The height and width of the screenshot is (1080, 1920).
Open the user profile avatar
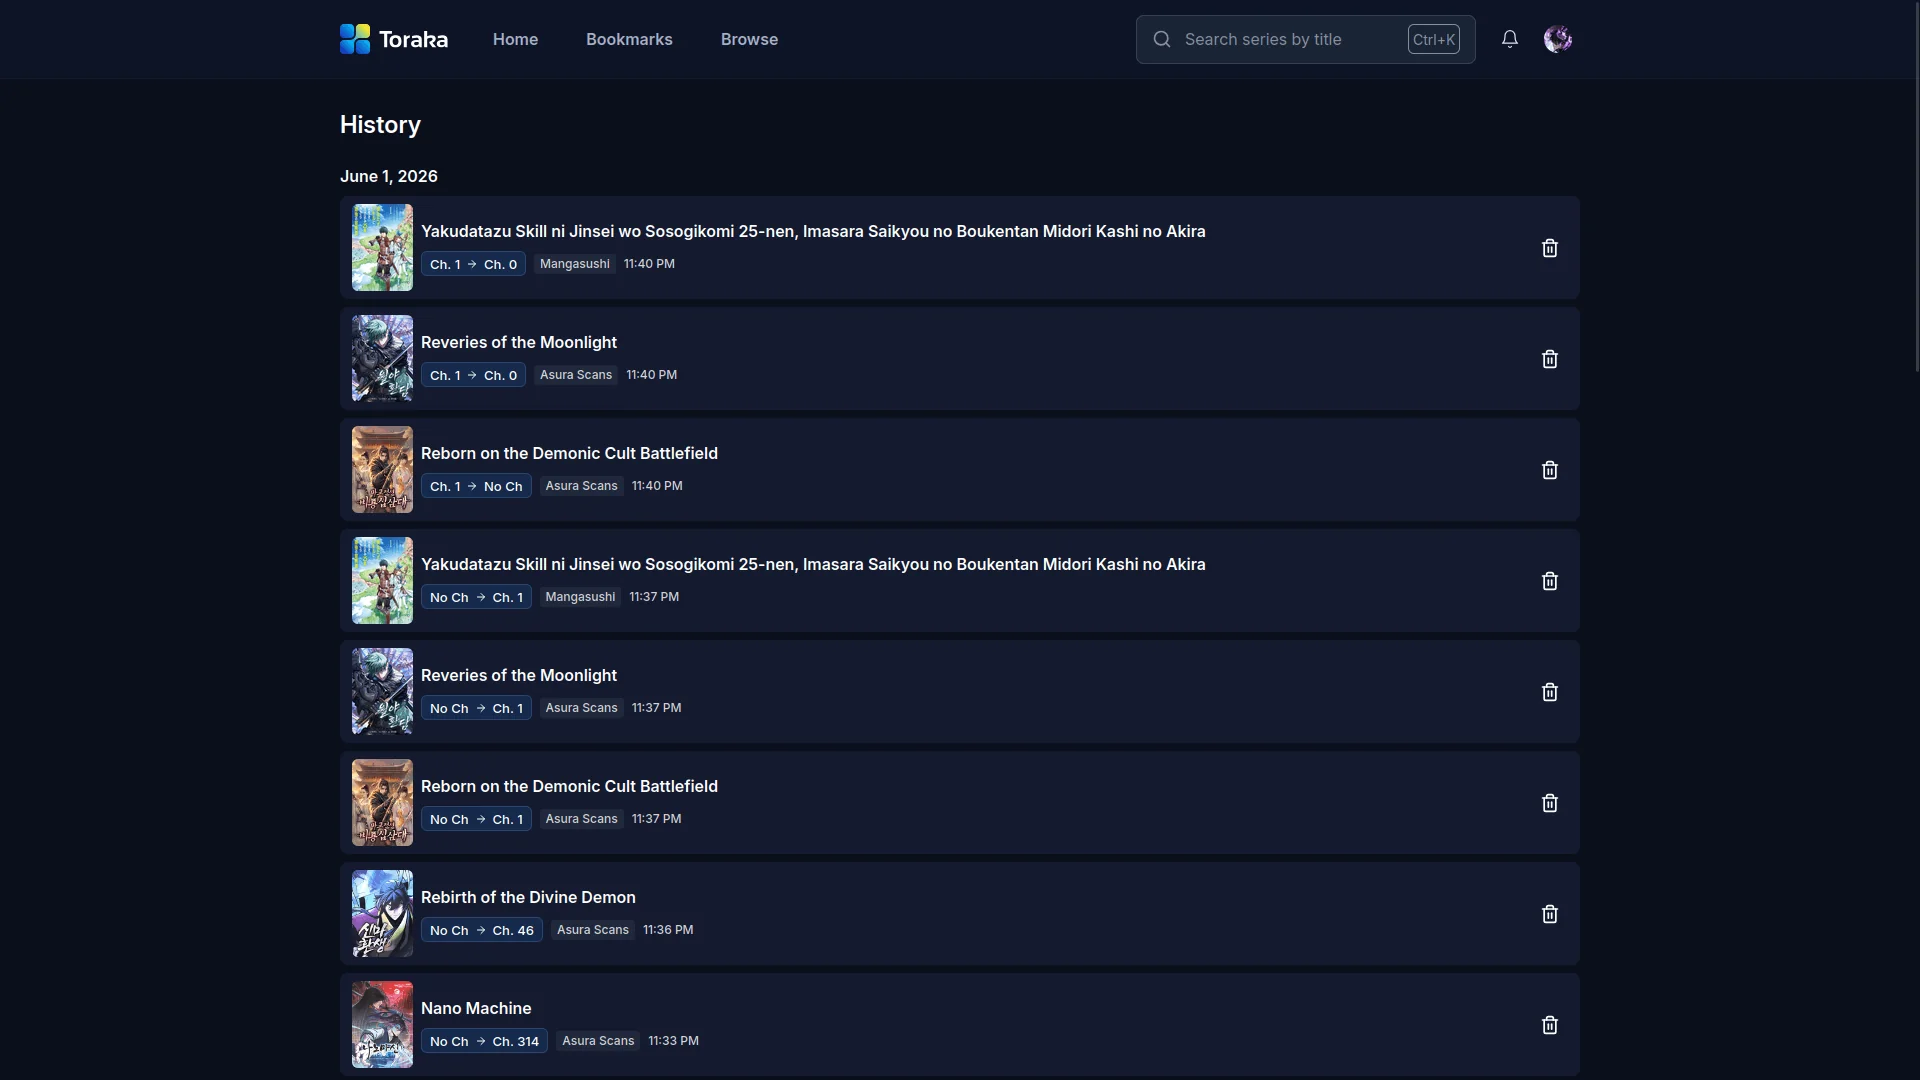click(1558, 39)
